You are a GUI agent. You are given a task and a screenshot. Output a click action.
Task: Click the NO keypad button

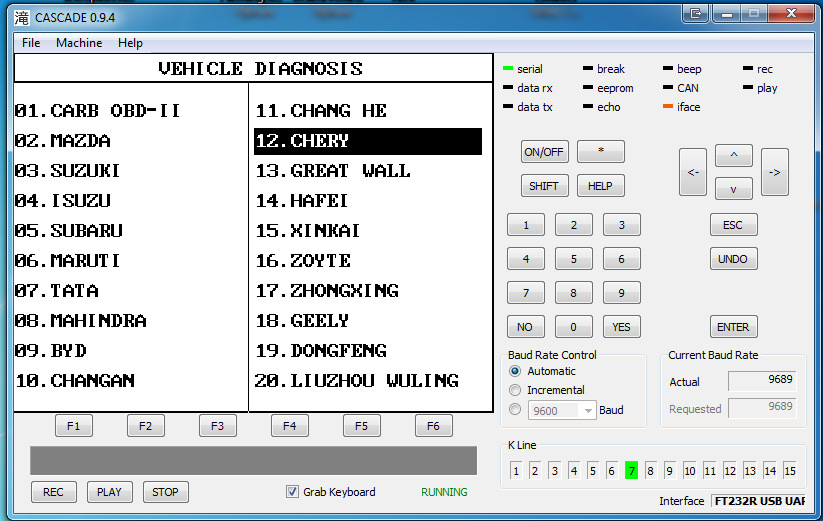(x=526, y=327)
